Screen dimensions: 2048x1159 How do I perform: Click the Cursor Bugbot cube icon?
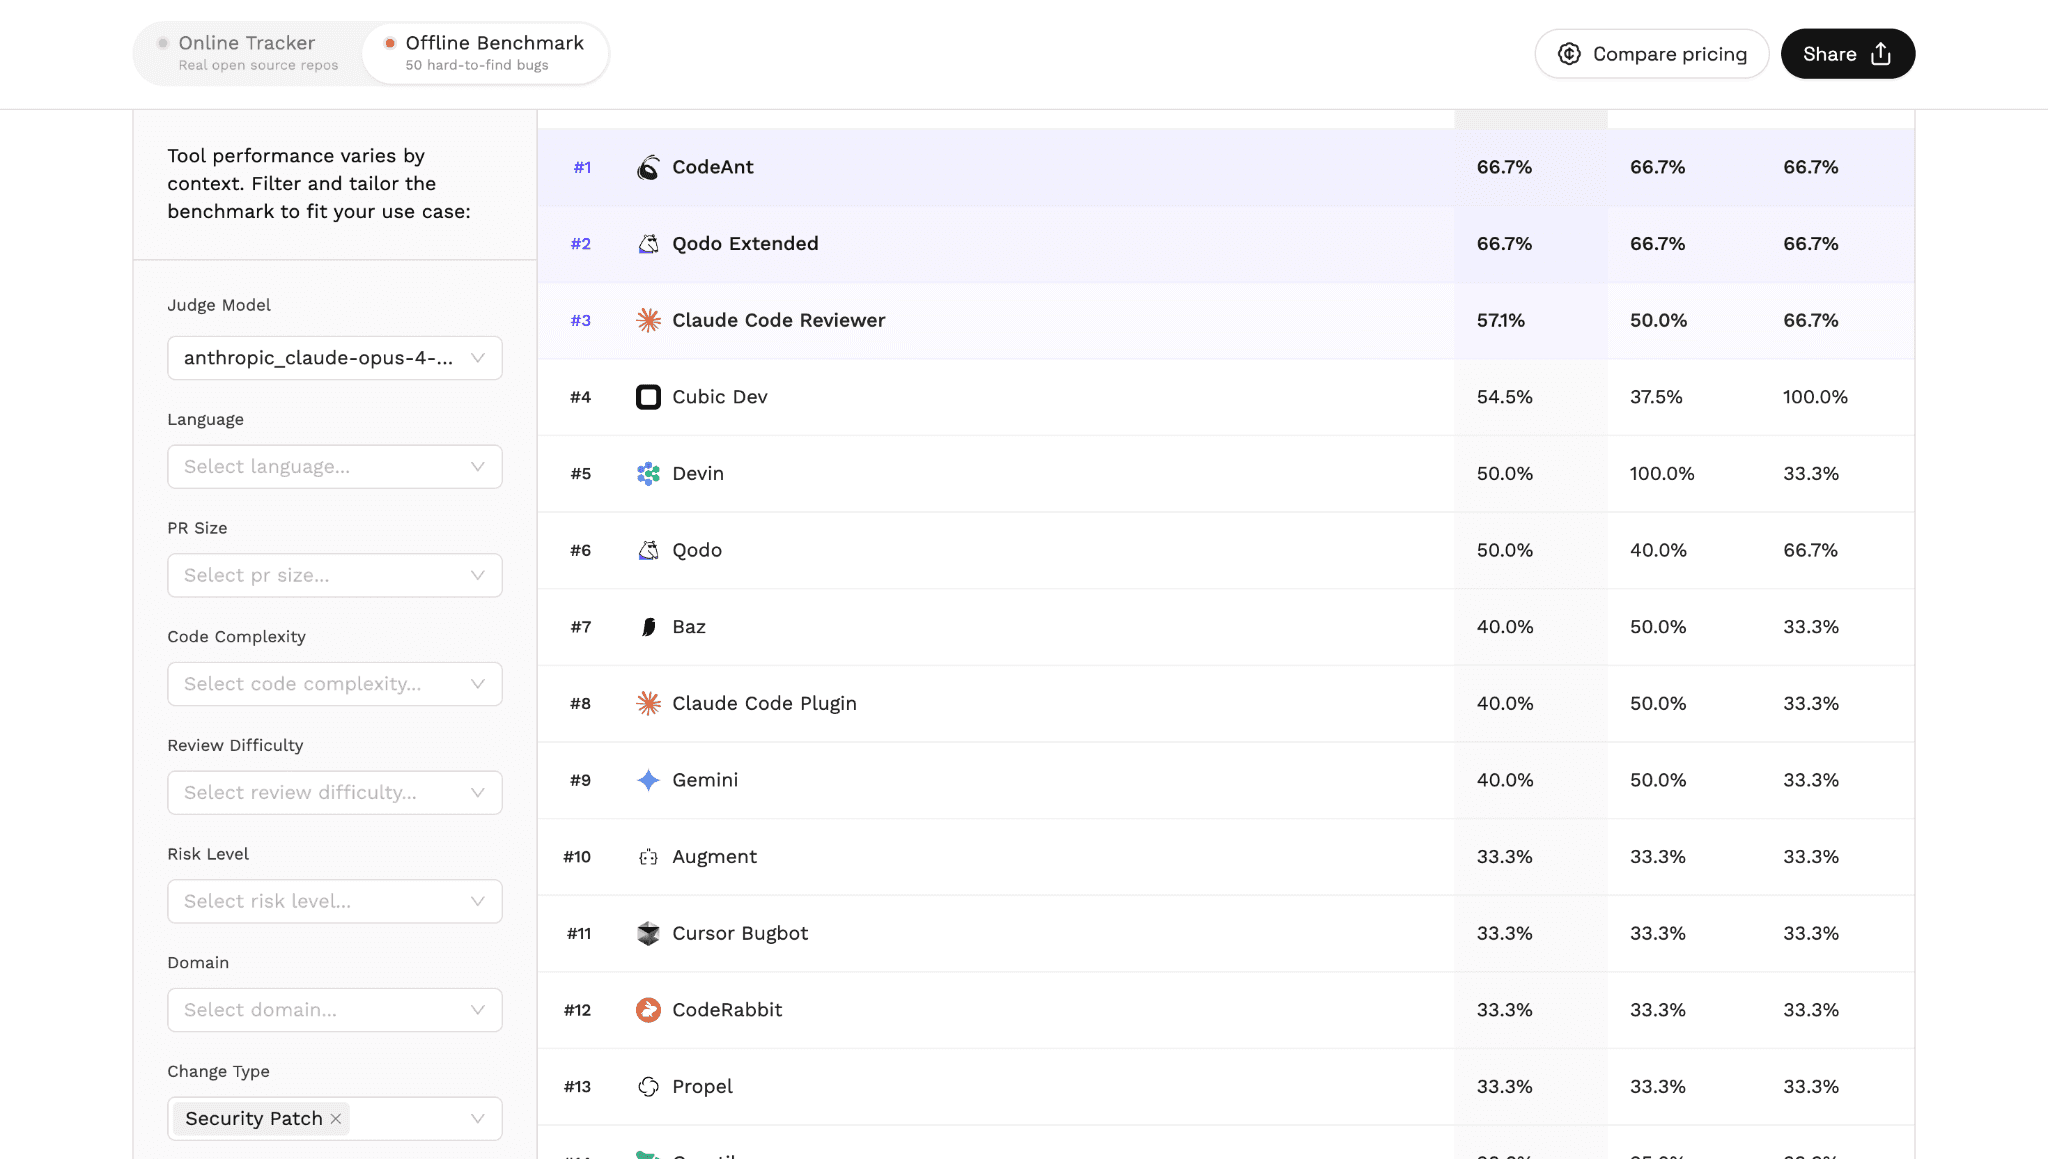(648, 934)
